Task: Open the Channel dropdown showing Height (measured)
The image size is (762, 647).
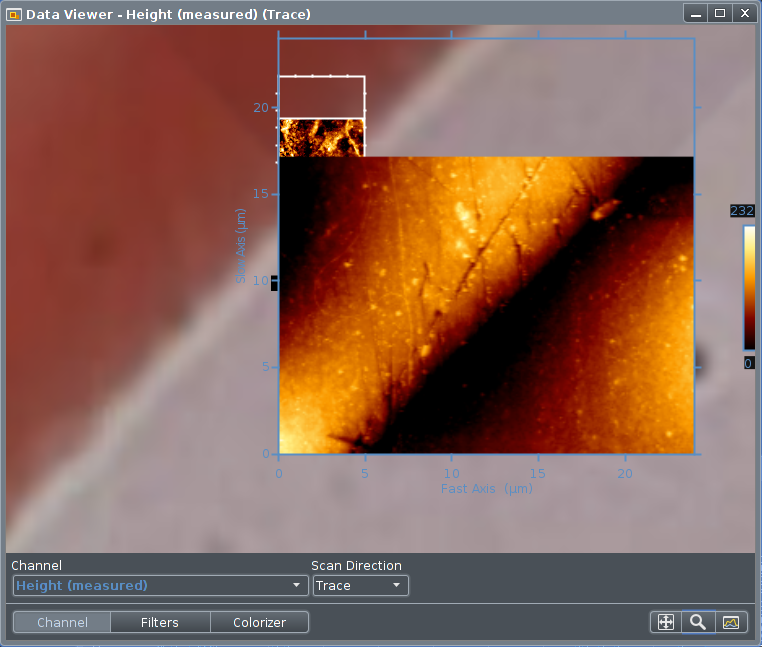Action: 160,585
